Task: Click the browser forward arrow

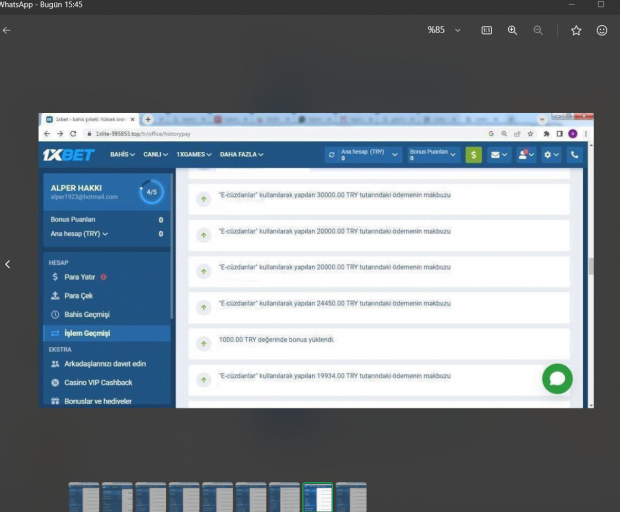Action: [x=60, y=134]
